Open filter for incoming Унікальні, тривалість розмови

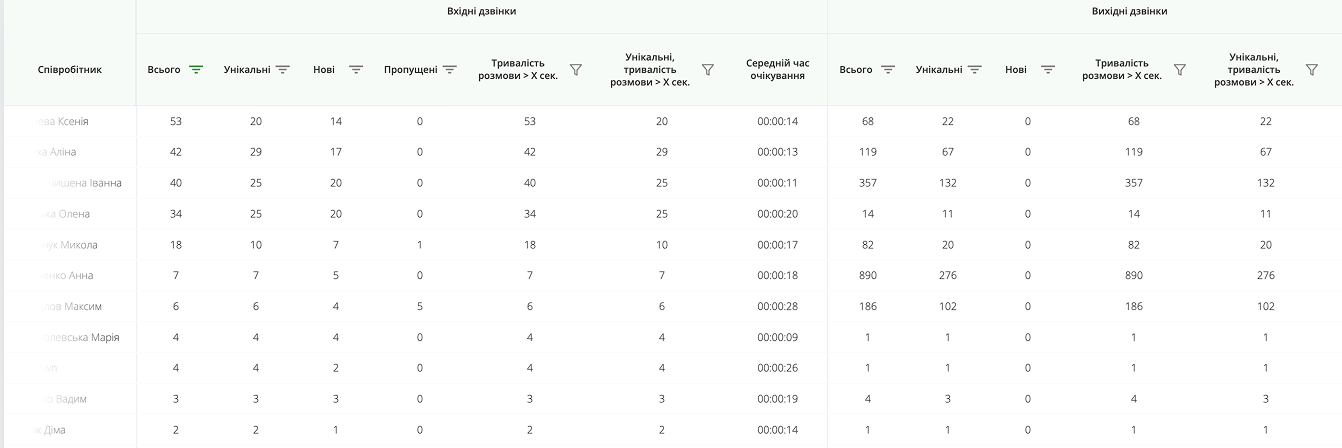[x=708, y=70]
